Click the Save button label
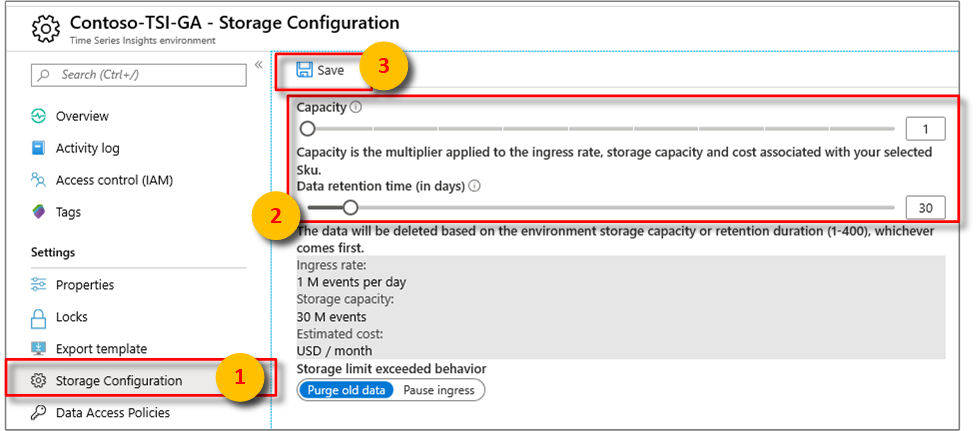 pos(330,70)
